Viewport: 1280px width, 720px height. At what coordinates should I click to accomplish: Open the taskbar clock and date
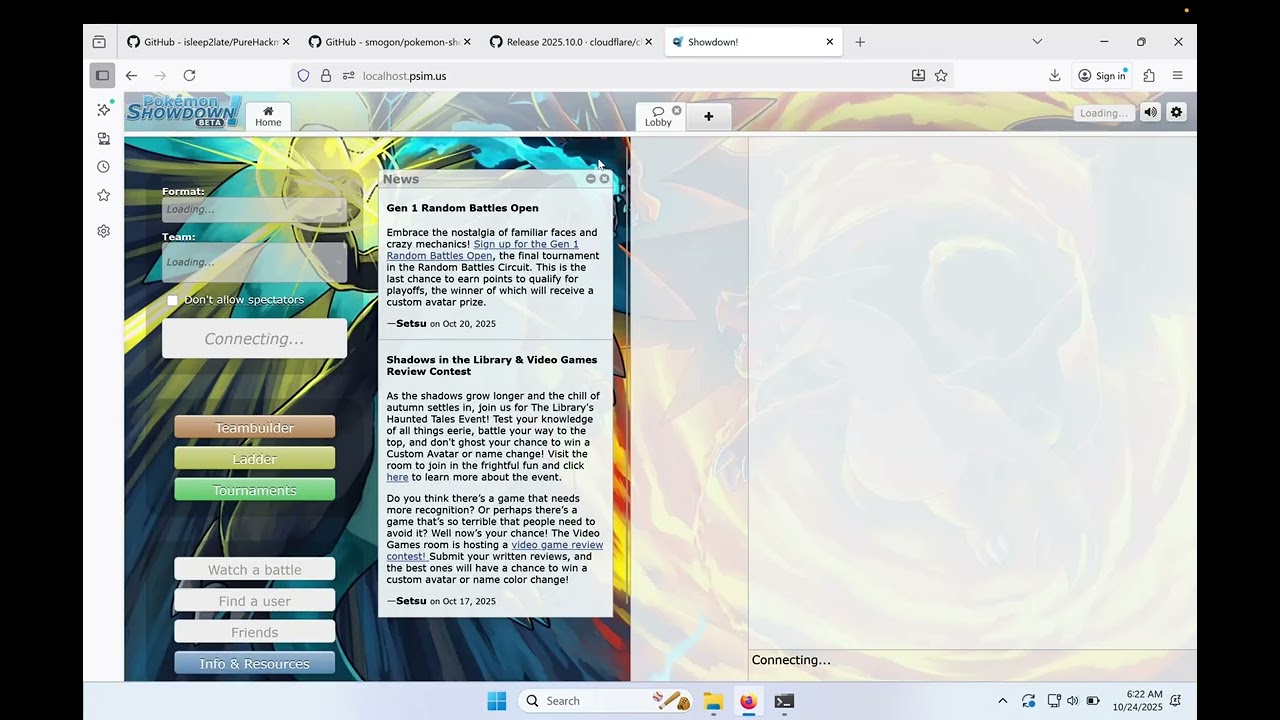(x=1138, y=700)
